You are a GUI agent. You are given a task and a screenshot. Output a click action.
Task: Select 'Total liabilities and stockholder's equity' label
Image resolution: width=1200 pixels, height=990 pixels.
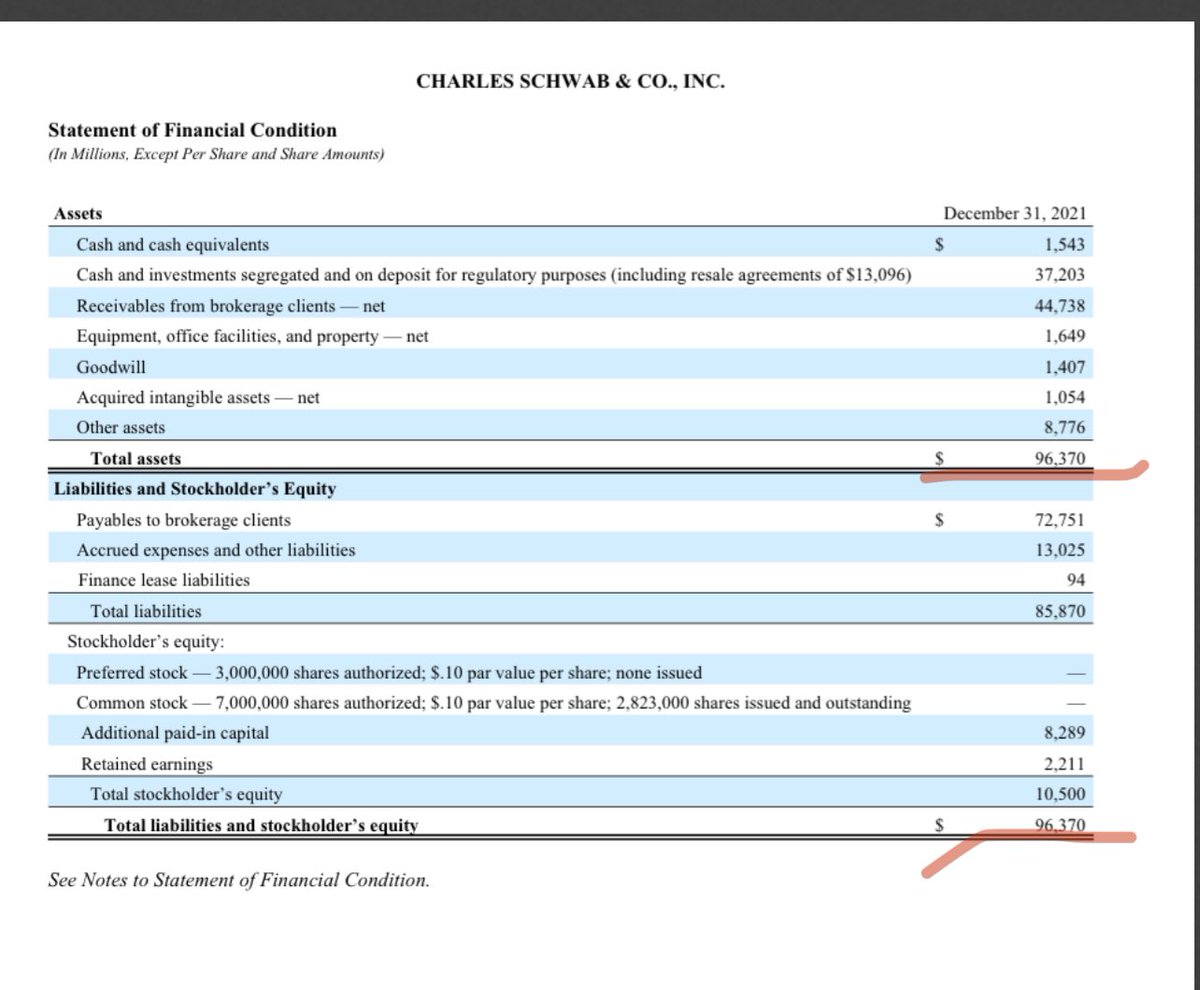[262, 826]
